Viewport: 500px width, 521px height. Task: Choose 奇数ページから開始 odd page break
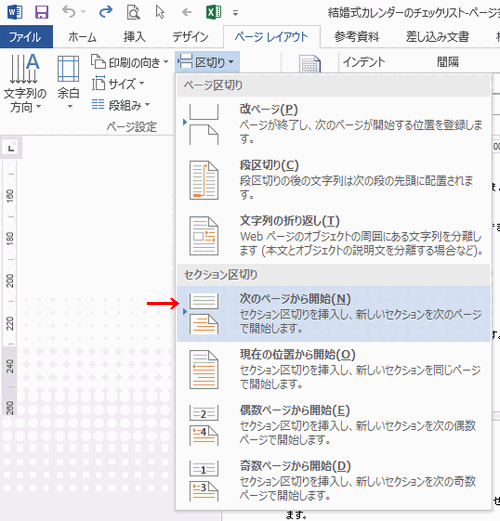(334, 481)
